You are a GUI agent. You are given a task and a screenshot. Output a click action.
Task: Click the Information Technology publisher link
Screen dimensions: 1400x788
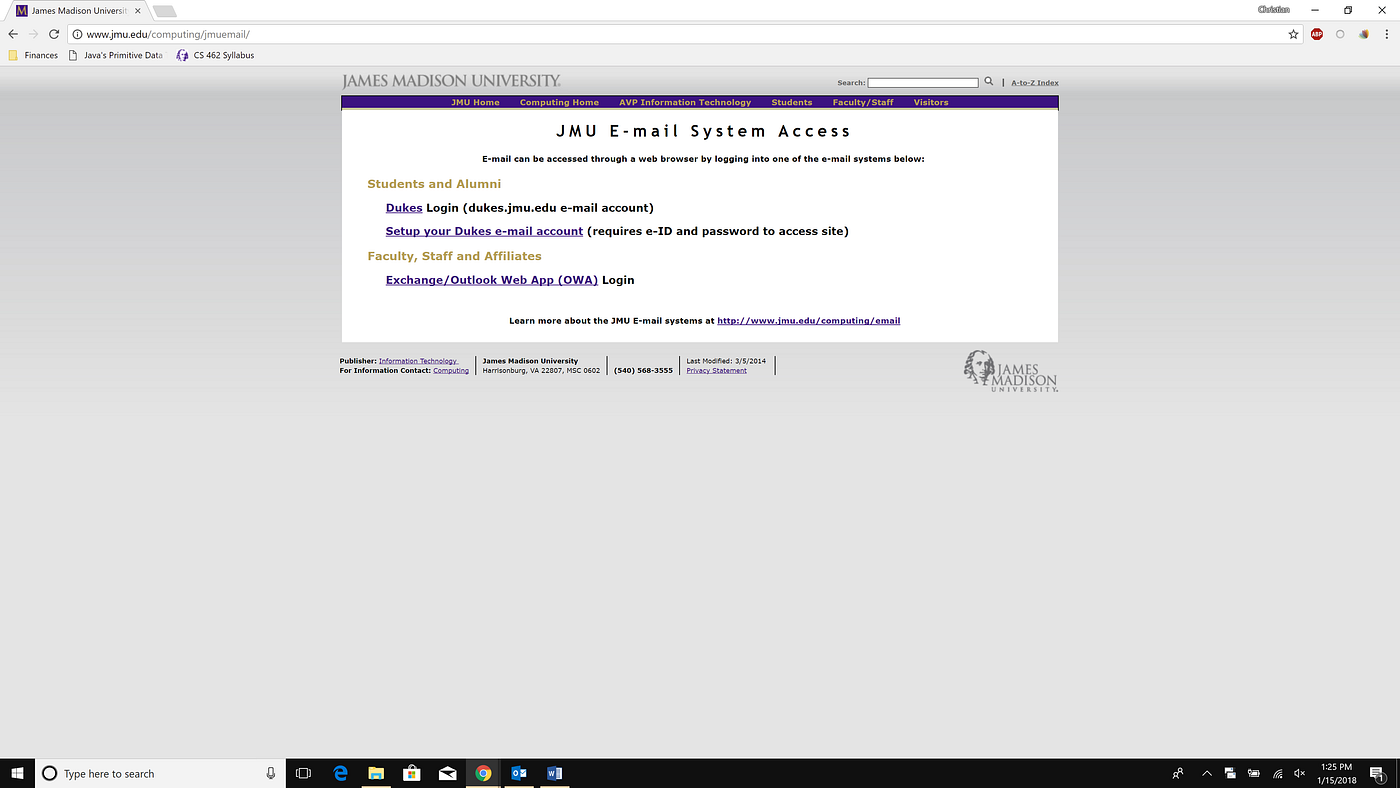(418, 361)
